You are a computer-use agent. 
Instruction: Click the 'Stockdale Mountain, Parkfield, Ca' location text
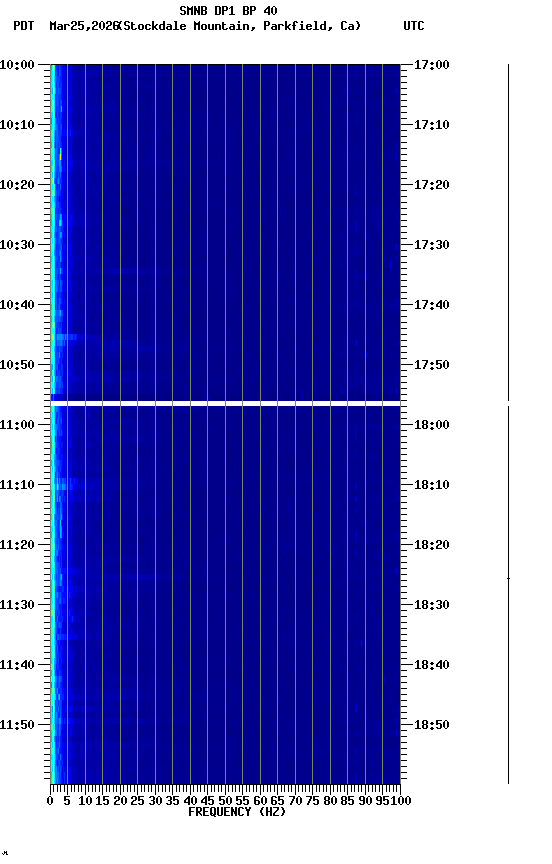point(240,26)
